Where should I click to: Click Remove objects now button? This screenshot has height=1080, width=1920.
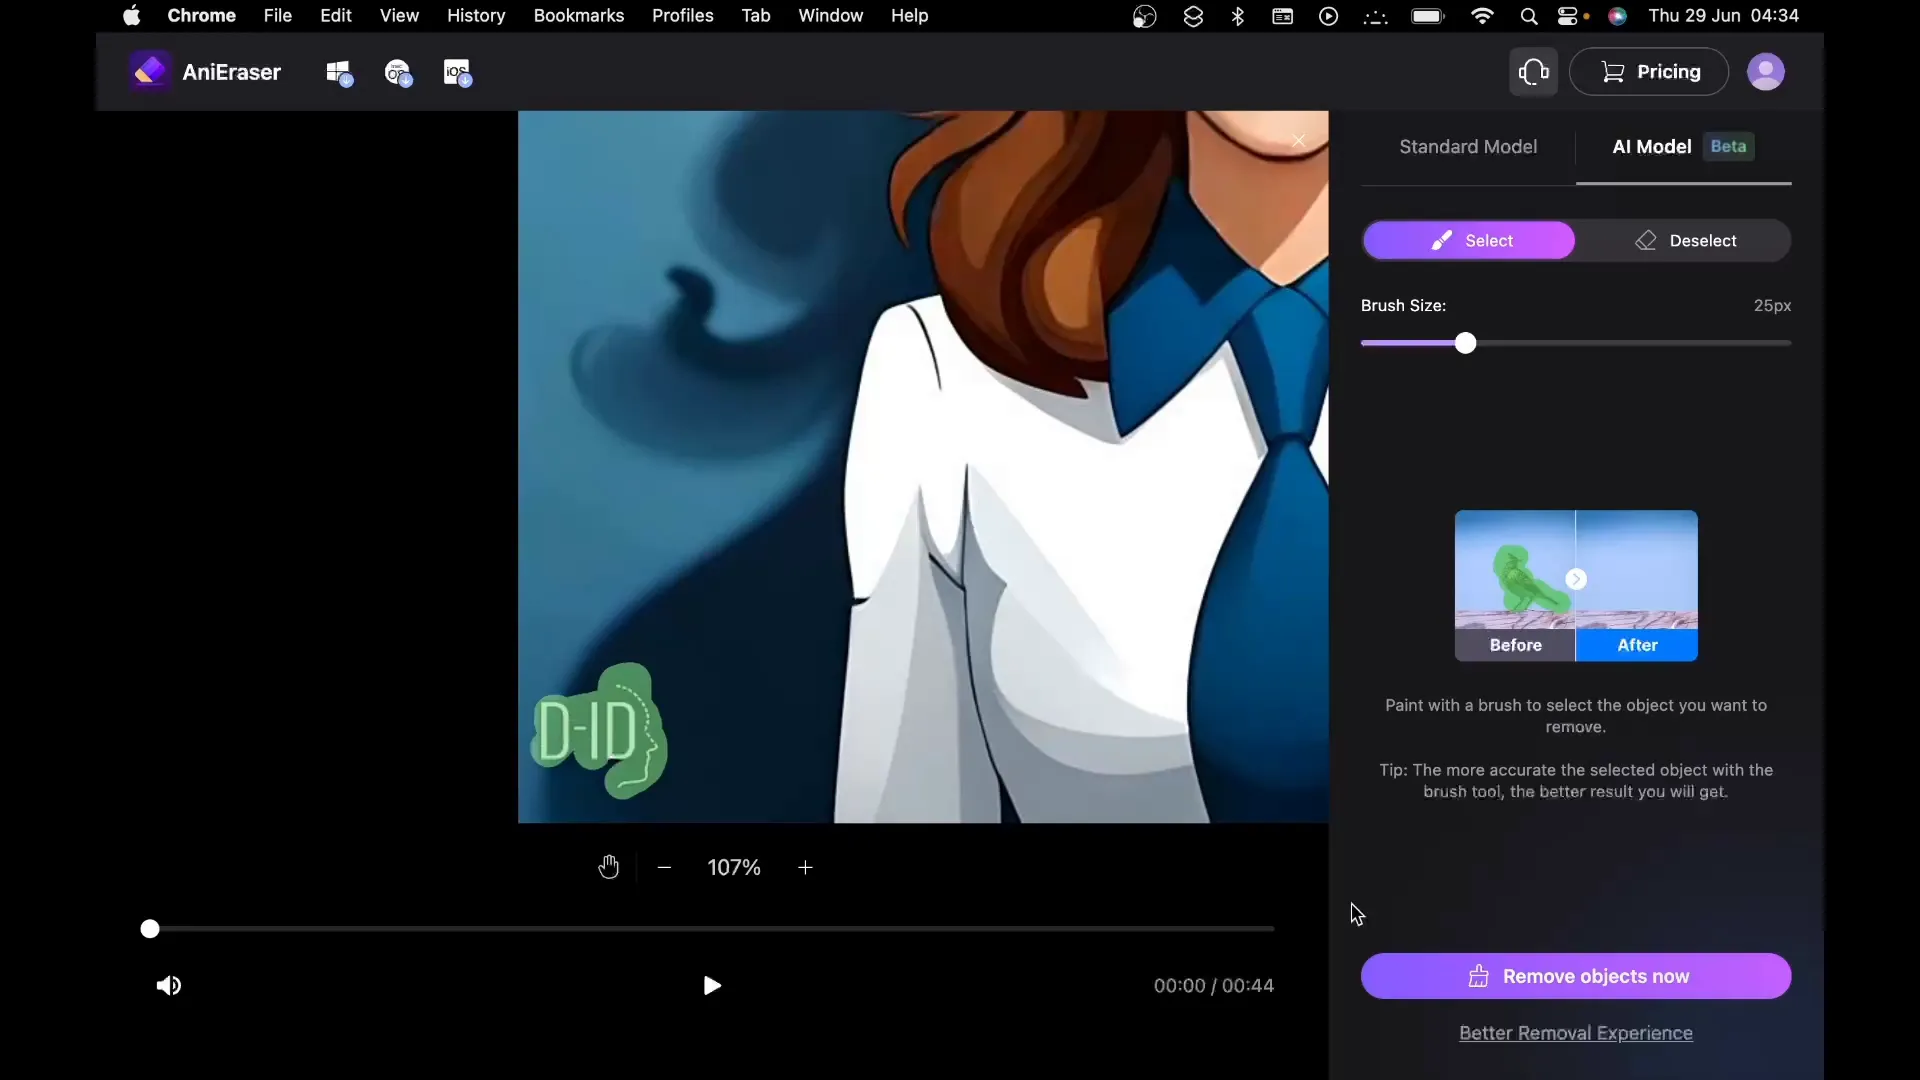(1576, 976)
